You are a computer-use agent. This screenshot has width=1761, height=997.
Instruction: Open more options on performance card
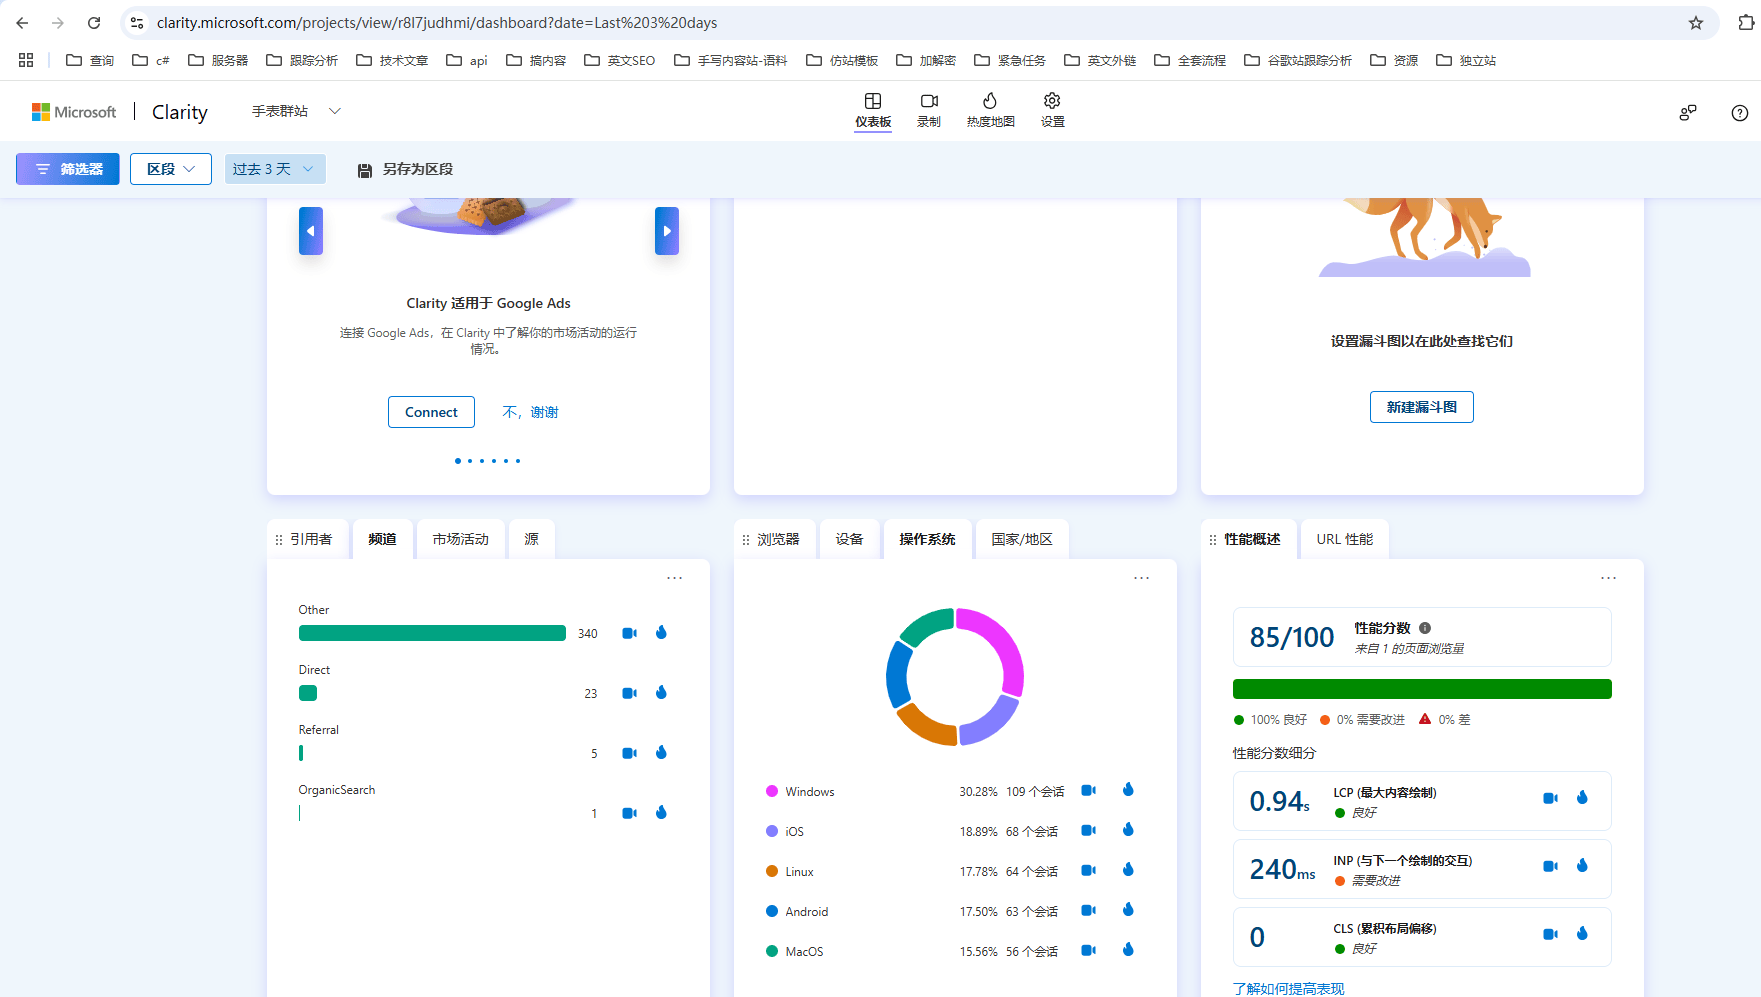click(x=1608, y=578)
